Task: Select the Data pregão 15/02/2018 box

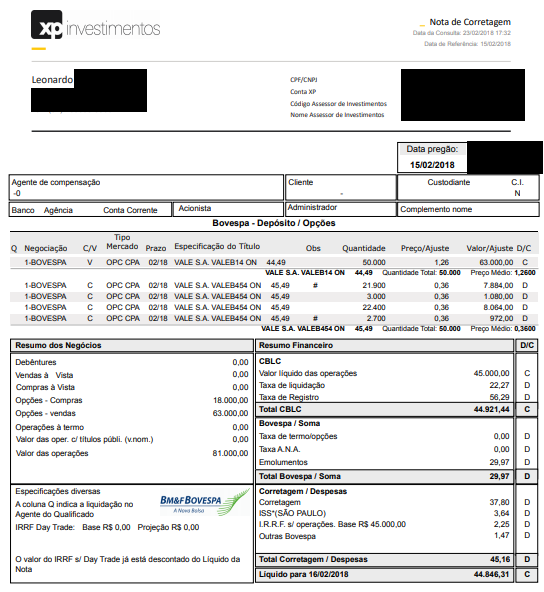Action: coord(432,157)
